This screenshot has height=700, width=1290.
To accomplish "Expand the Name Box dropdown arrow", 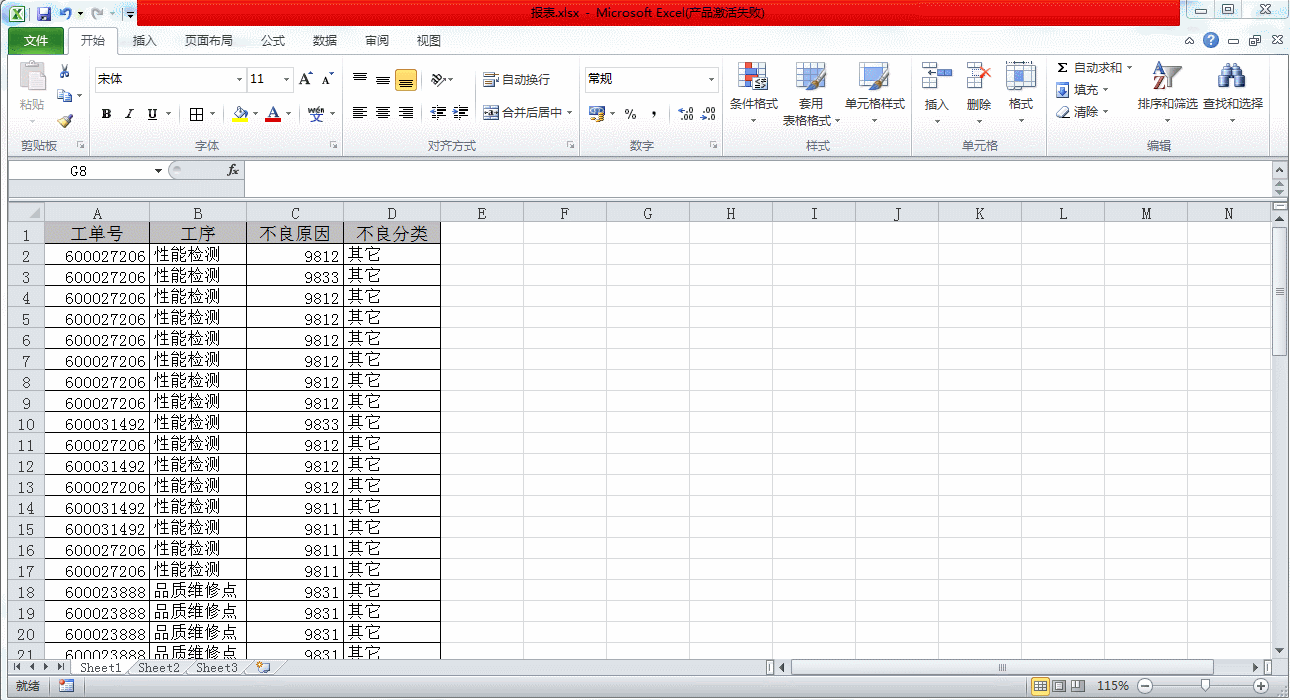I will 158,171.
